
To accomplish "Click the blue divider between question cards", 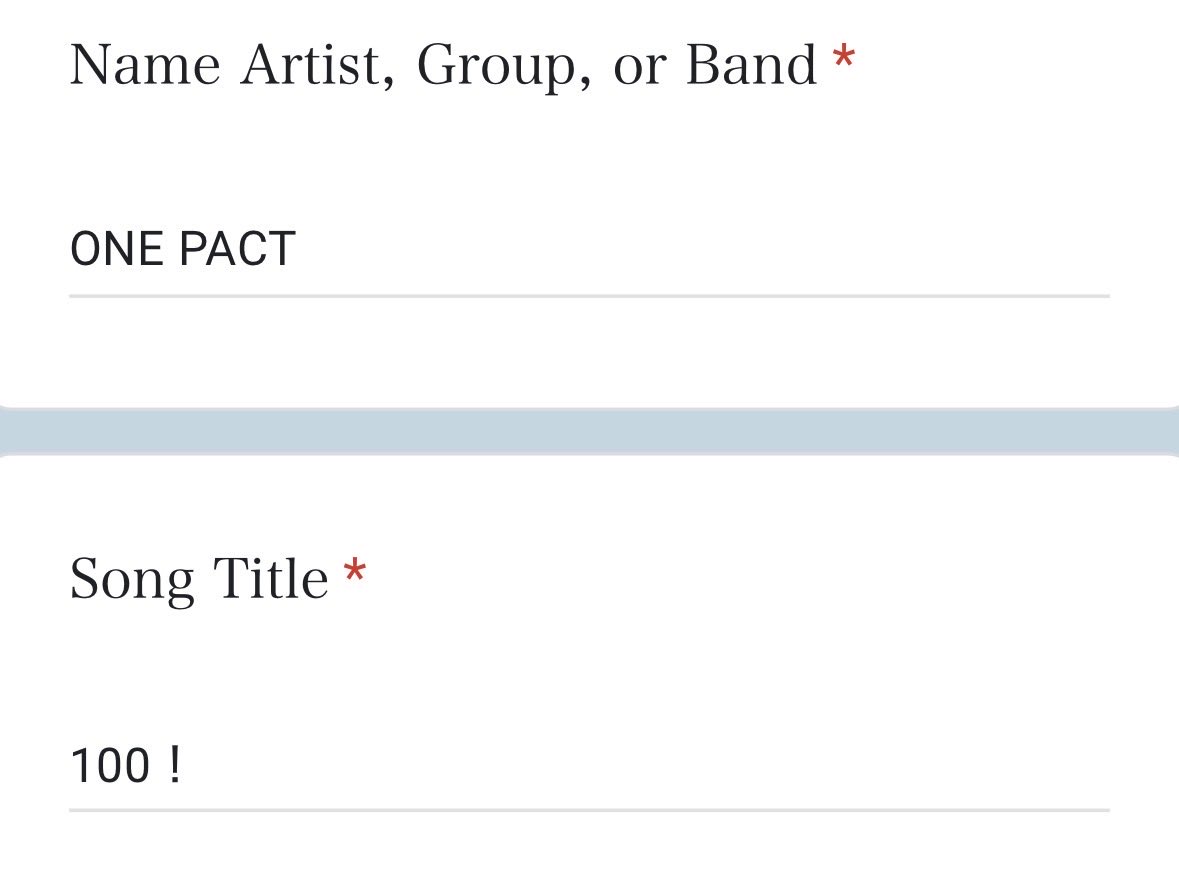I will pyautogui.click(x=589, y=431).
